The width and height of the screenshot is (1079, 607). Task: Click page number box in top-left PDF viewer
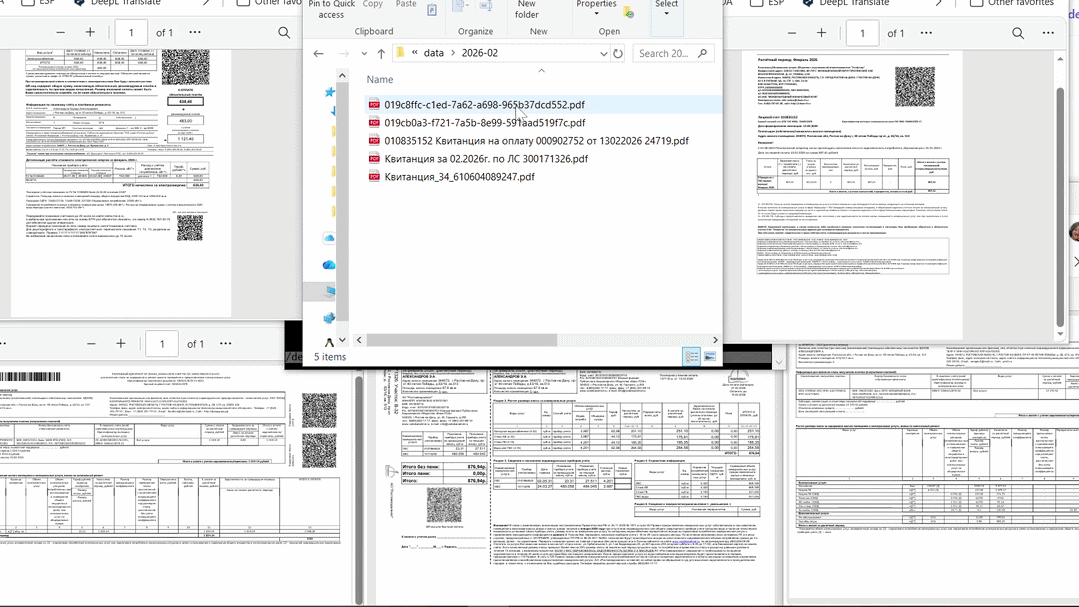131,32
